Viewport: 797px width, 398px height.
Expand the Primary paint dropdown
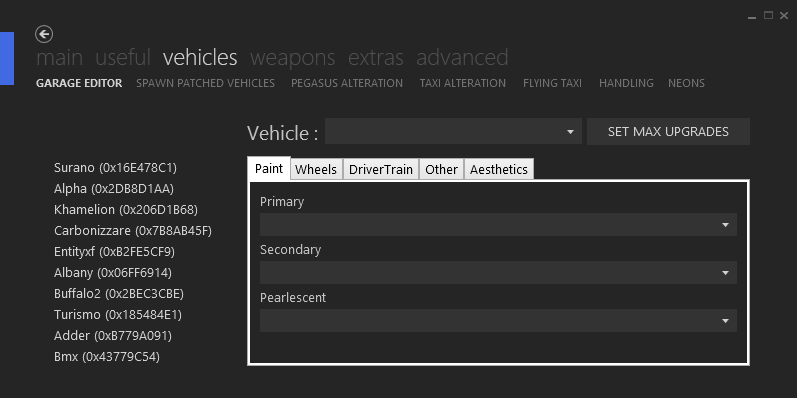[x=498, y=225]
